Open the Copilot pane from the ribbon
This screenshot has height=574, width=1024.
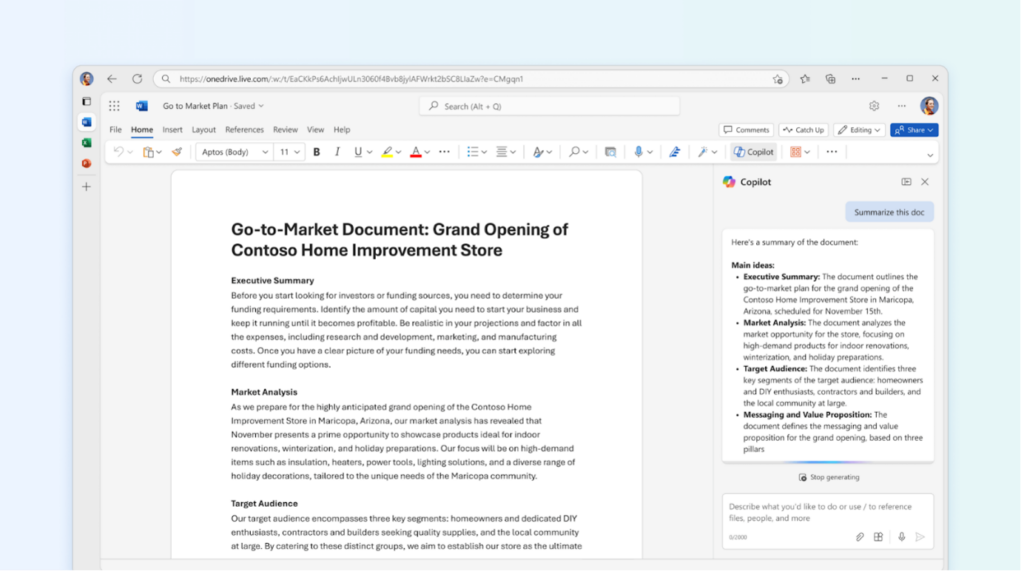753,152
